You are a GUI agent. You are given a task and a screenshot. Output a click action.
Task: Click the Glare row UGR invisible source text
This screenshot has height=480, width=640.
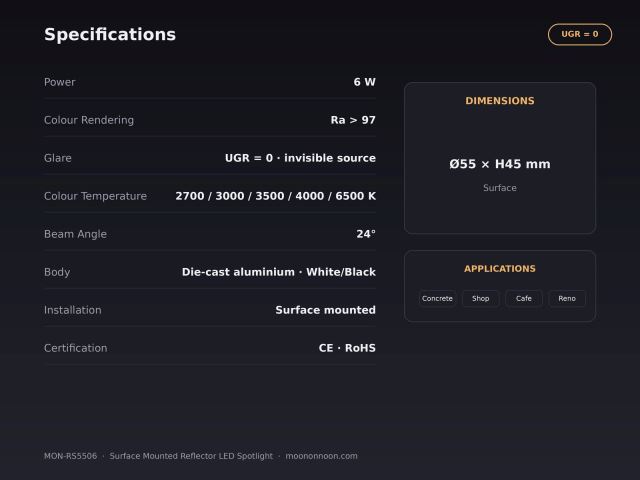tap(300, 158)
